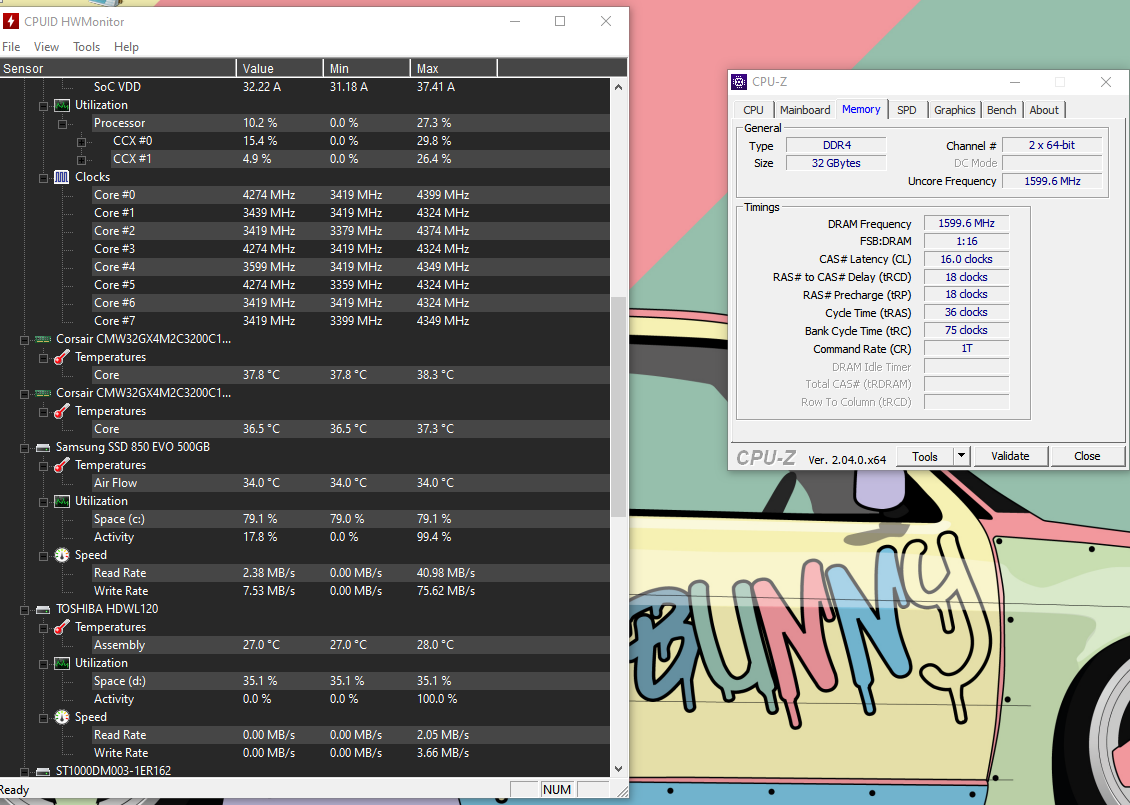Click the Utilization graph icon under Processor section
1130x805 pixels.
click(62, 104)
